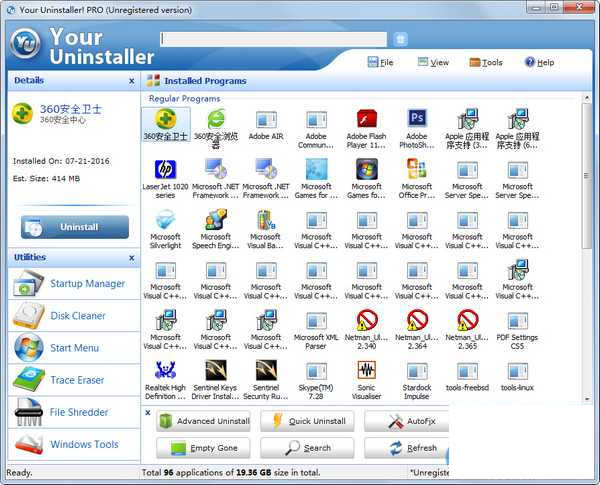The image size is (600, 485).
Task: Open Trace Eraser utility
Action: point(74,380)
